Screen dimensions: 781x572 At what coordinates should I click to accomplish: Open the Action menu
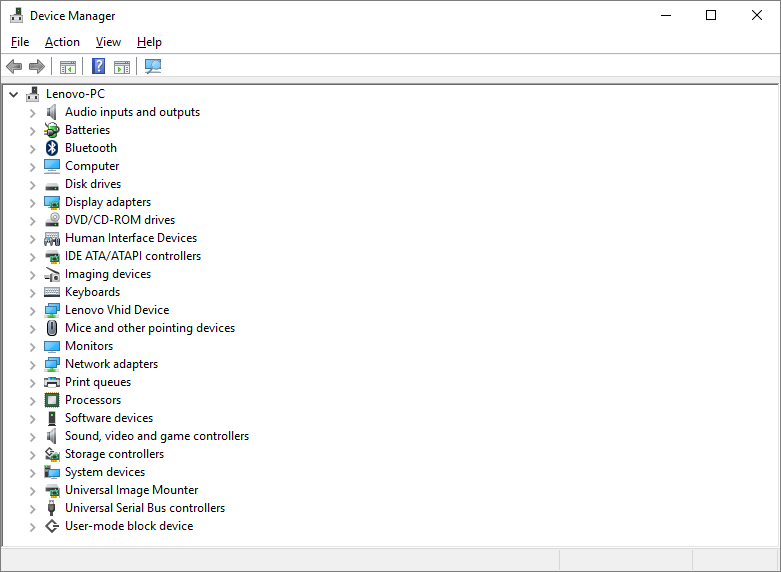(x=62, y=42)
